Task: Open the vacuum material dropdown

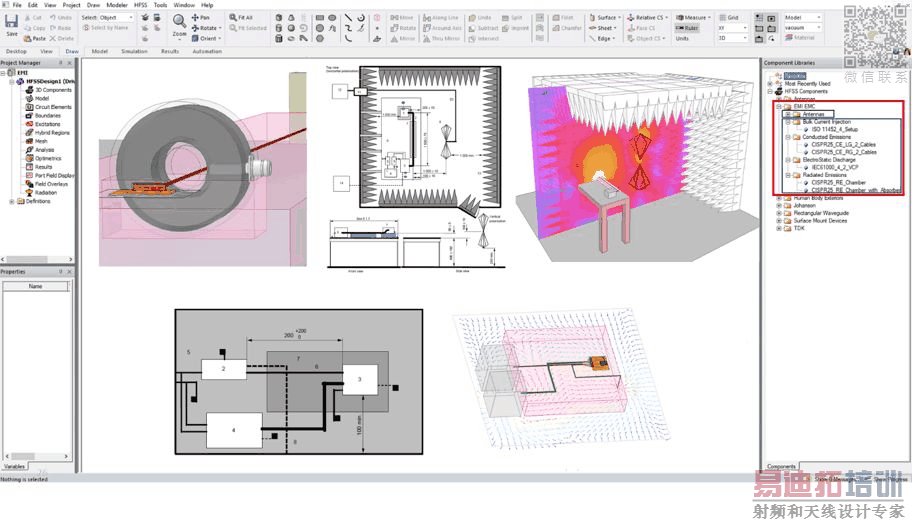Action: 802,27
